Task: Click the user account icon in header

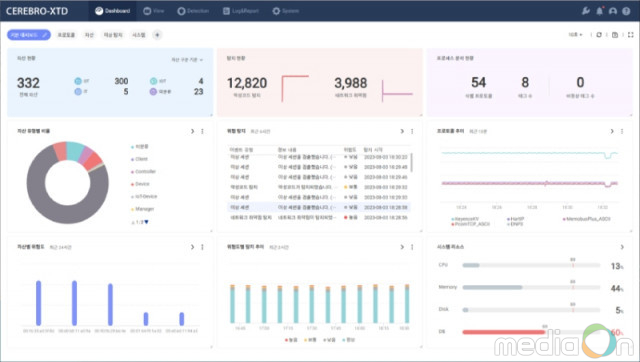Action: coord(613,11)
